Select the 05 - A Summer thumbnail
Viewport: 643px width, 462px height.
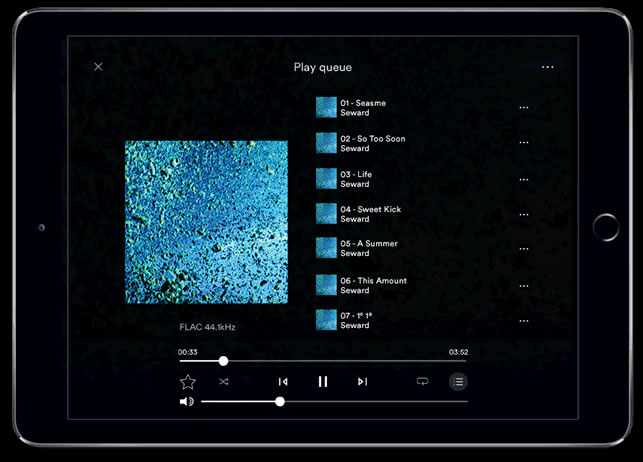pyautogui.click(x=326, y=248)
